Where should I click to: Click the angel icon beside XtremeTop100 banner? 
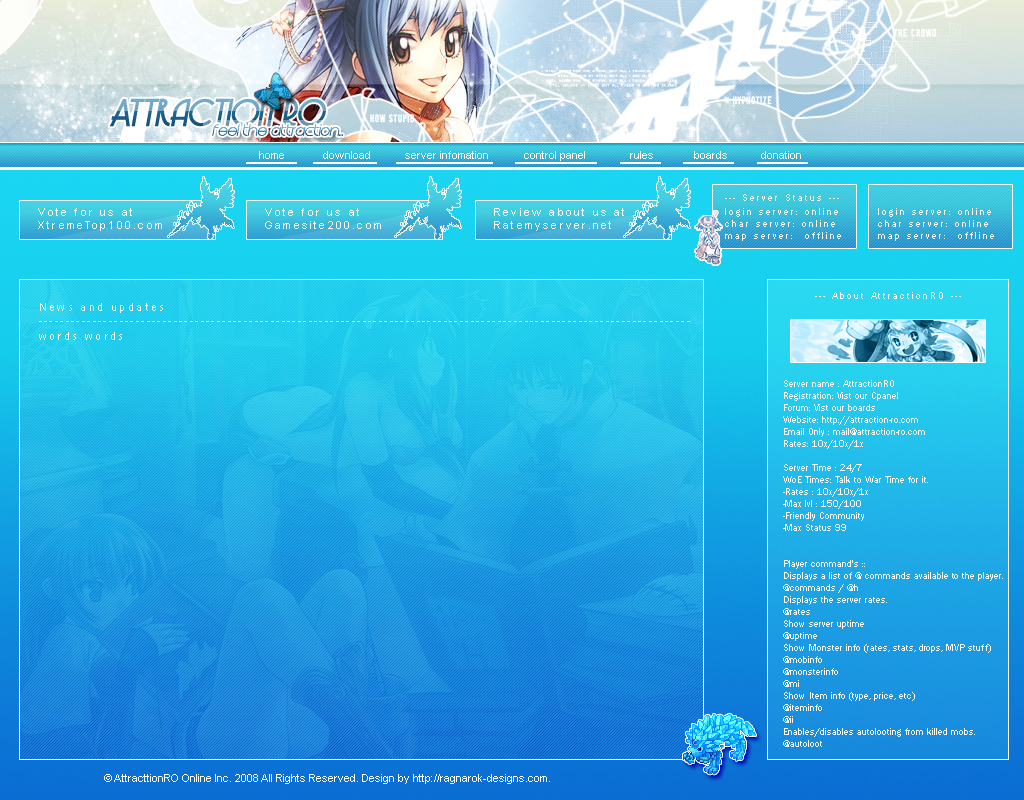coord(207,208)
